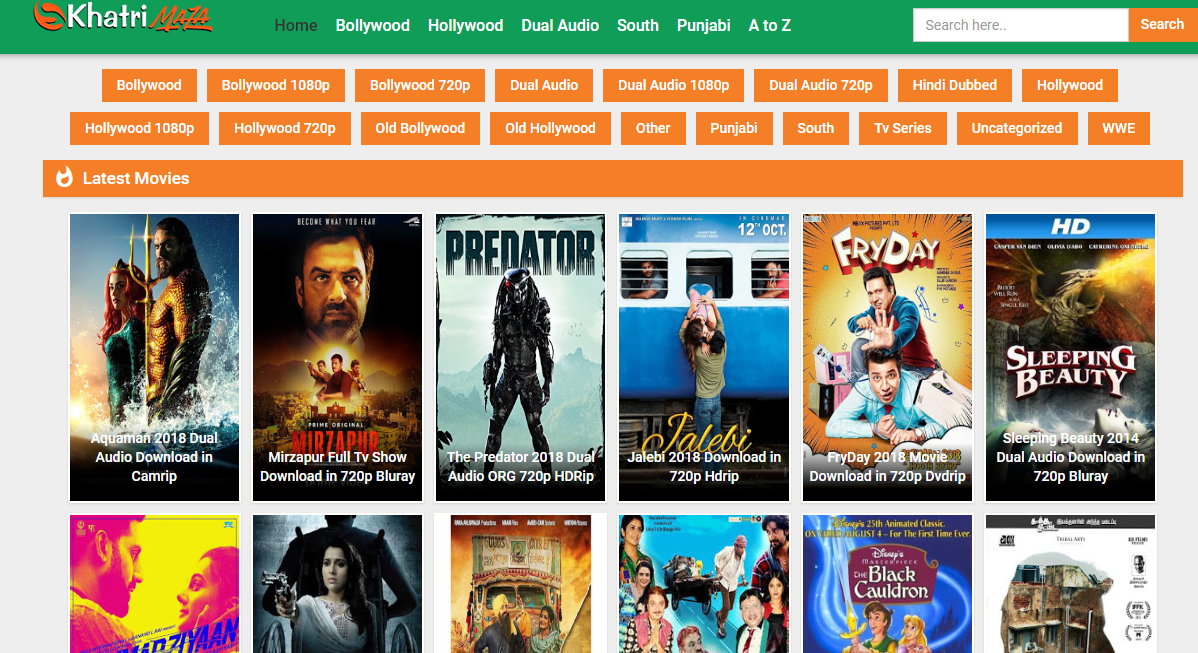Viewport: 1198px width, 653px height.
Task: Open the Mirzapur Full Tv Show poster
Action: tap(337, 357)
